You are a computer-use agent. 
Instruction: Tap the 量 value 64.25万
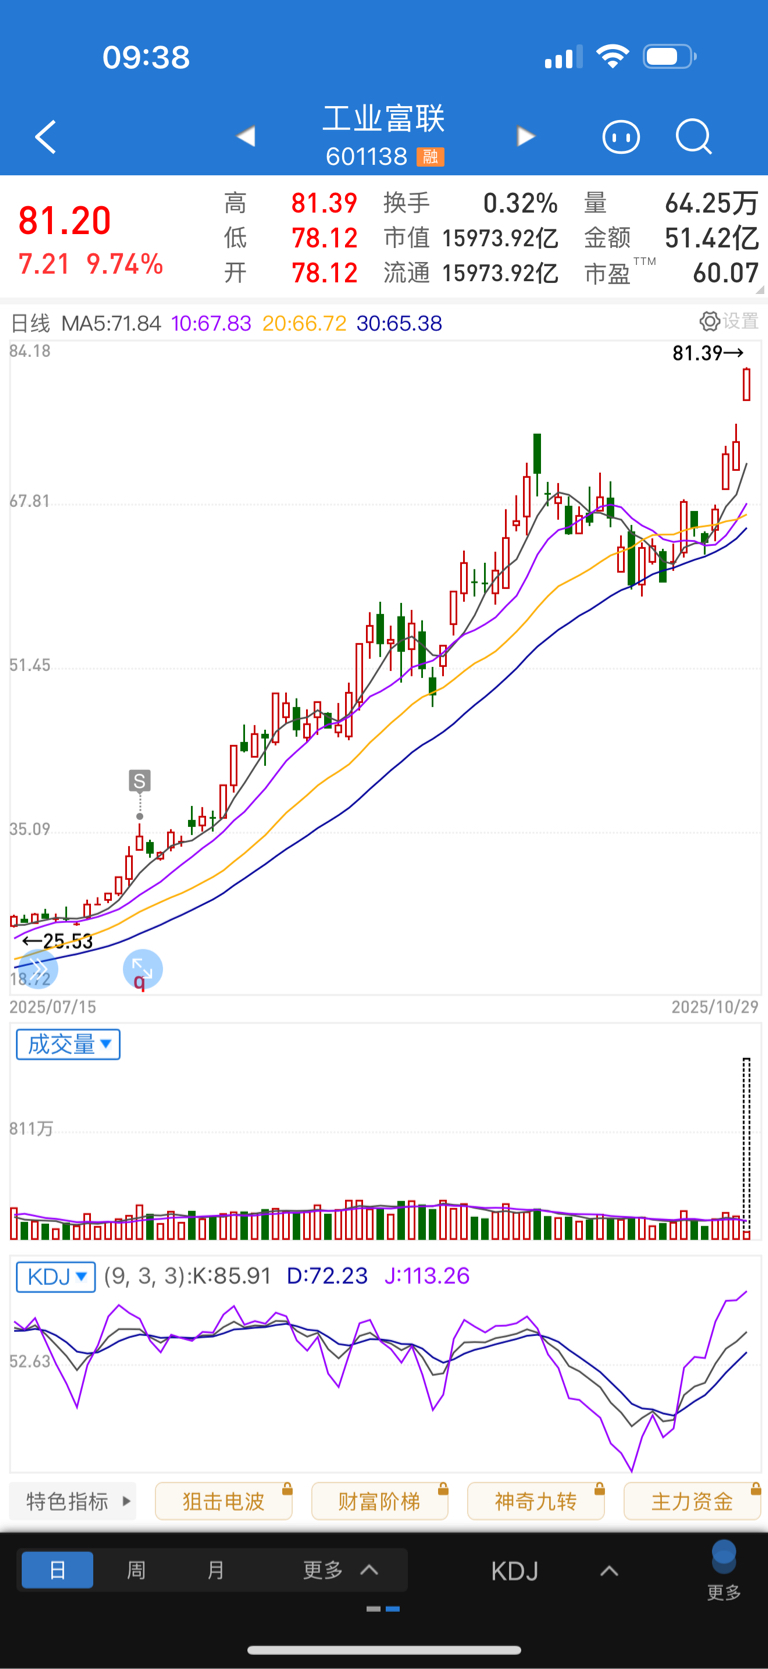point(712,203)
